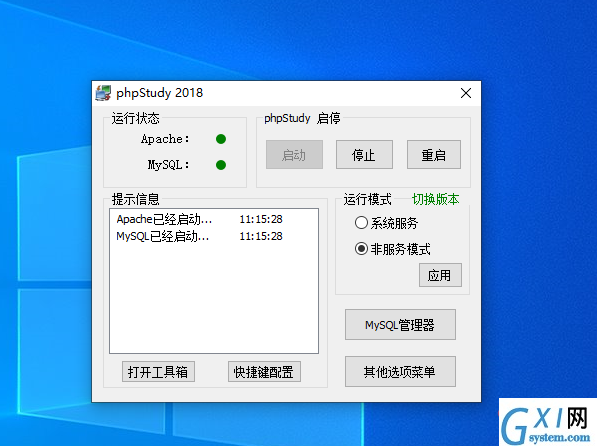Select the 系统服务 radio option
The width and height of the screenshot is (597, 446).
[386, 223]
